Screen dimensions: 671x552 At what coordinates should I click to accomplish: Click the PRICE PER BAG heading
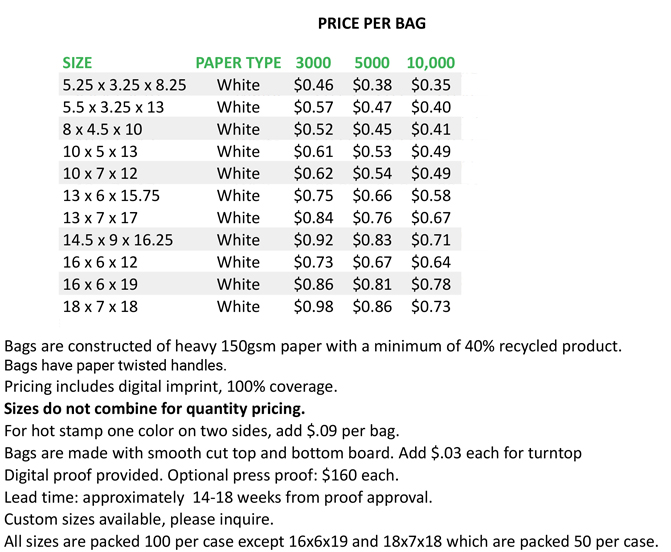click(371, 23)
